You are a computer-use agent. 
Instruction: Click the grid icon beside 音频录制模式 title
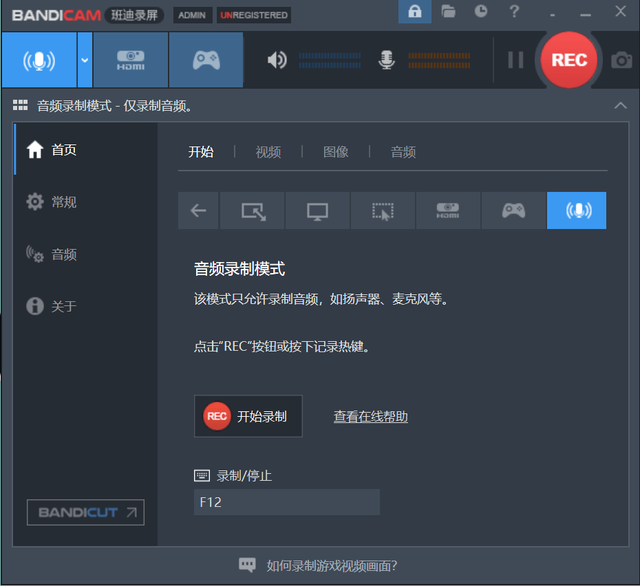pos(20,105)
